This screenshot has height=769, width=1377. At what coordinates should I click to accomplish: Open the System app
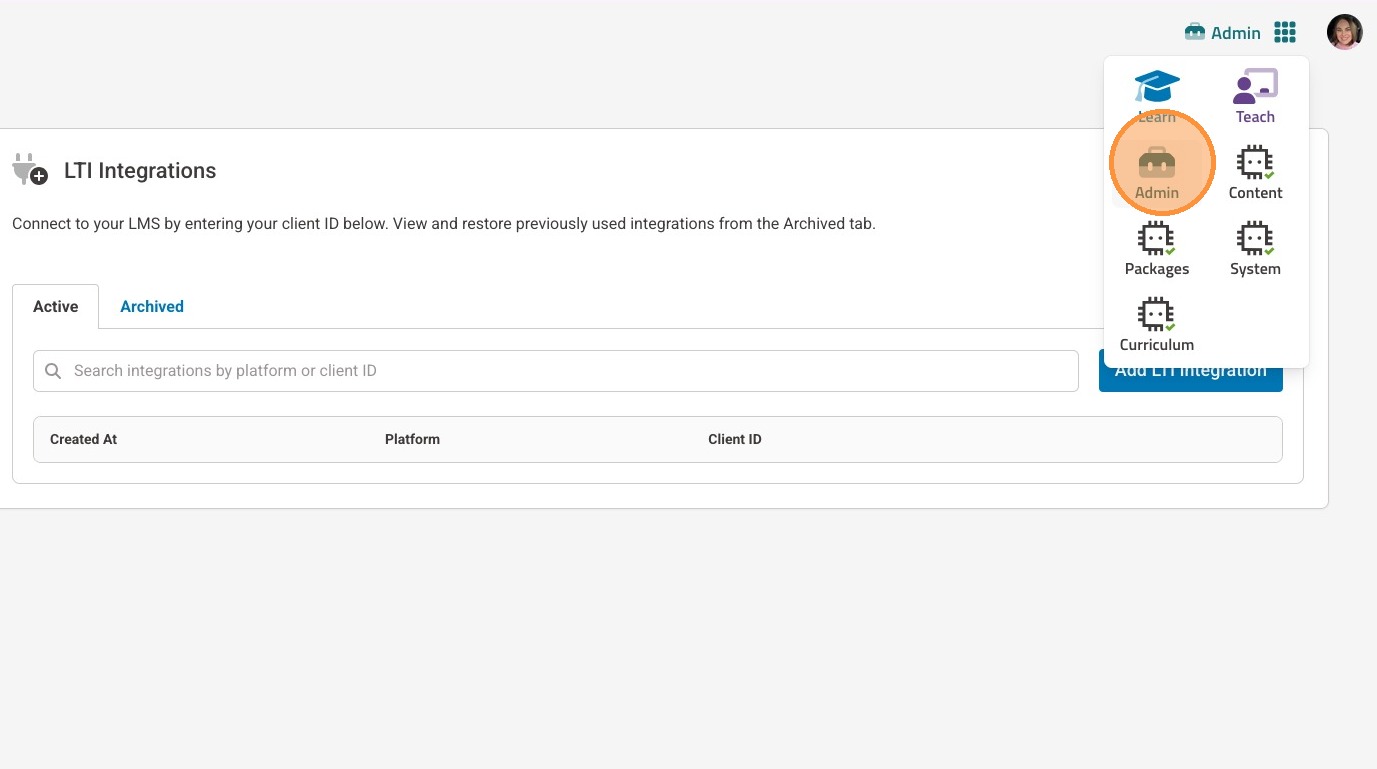click(x=1255, y=248)
